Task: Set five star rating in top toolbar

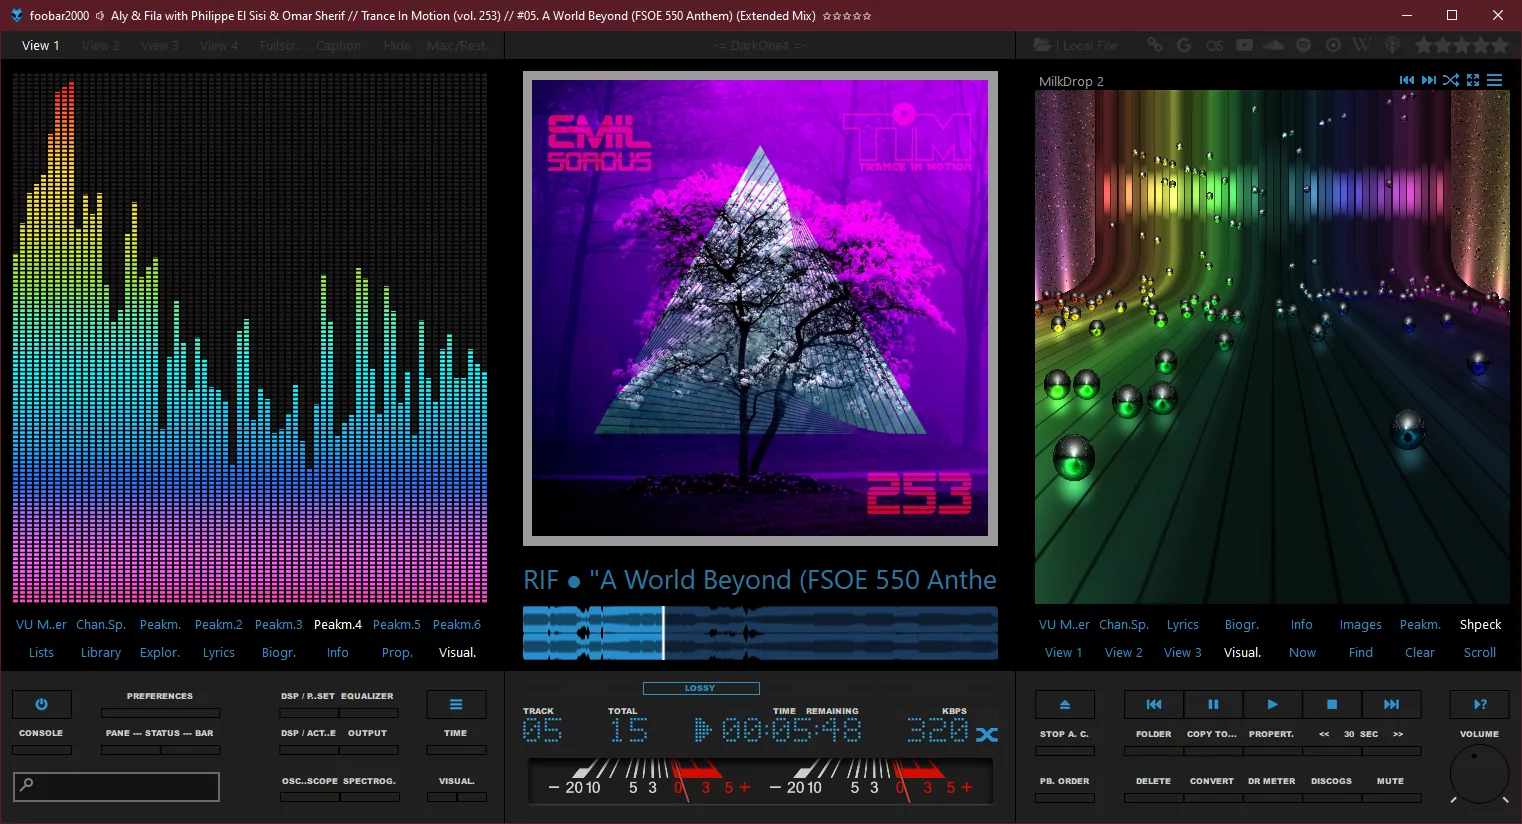Action: (x=1500, y=45)
